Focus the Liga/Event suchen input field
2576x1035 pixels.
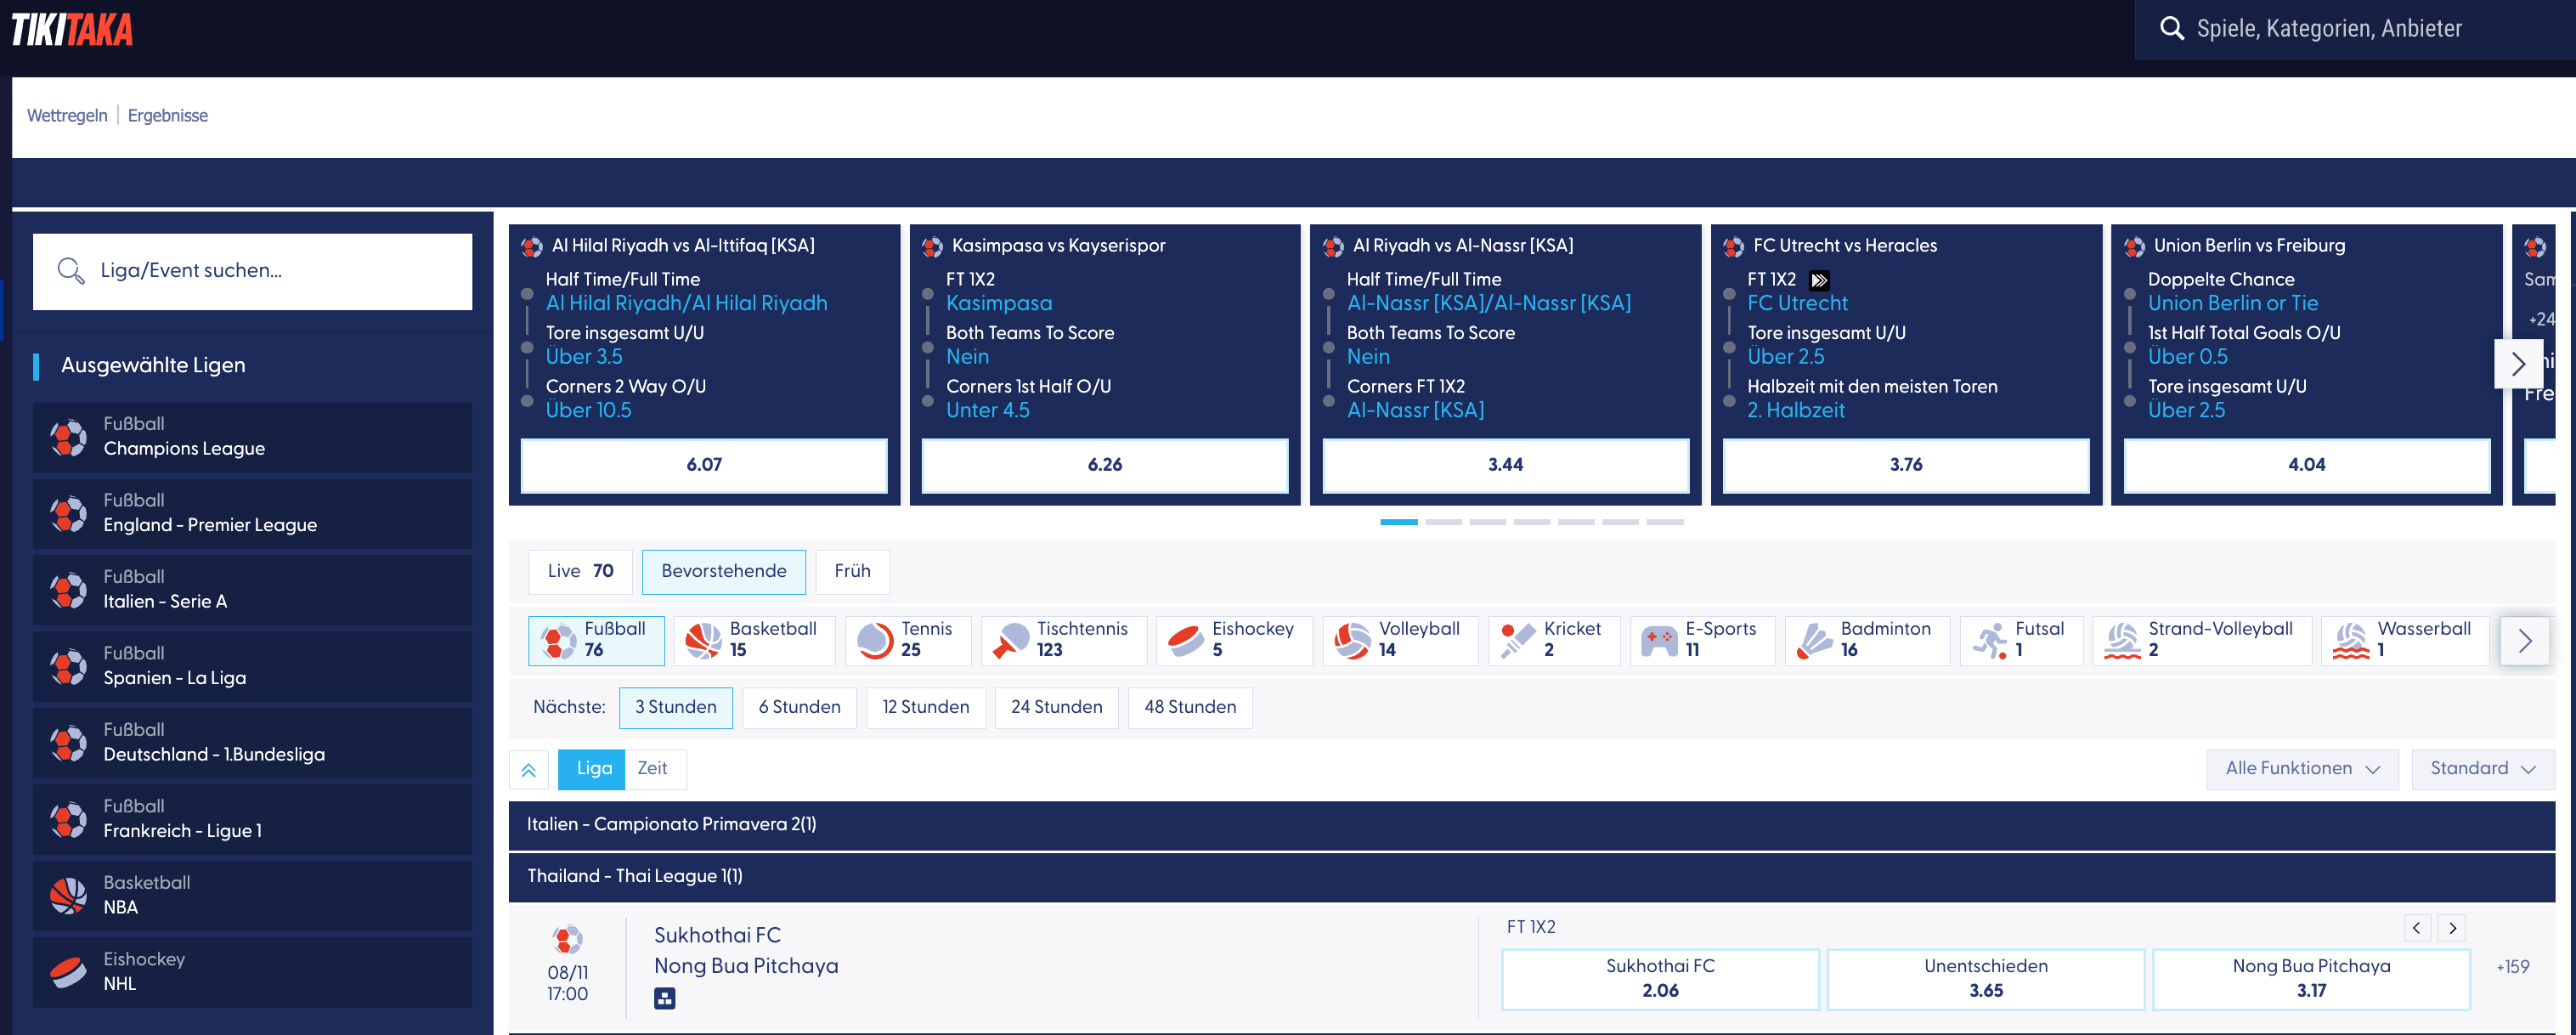point(252,271)
